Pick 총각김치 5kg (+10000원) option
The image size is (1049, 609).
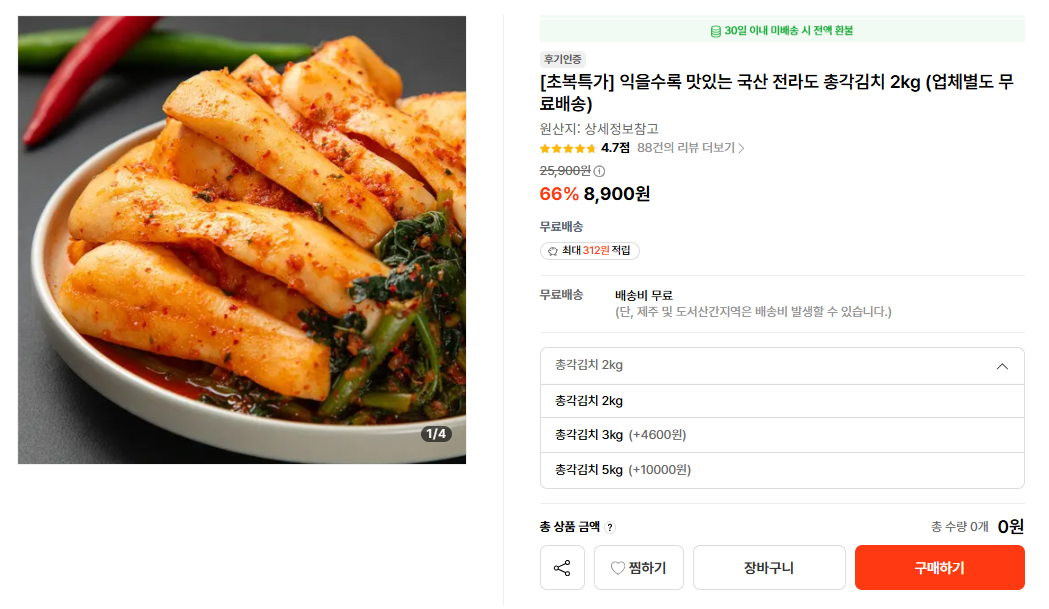point(782,470)
